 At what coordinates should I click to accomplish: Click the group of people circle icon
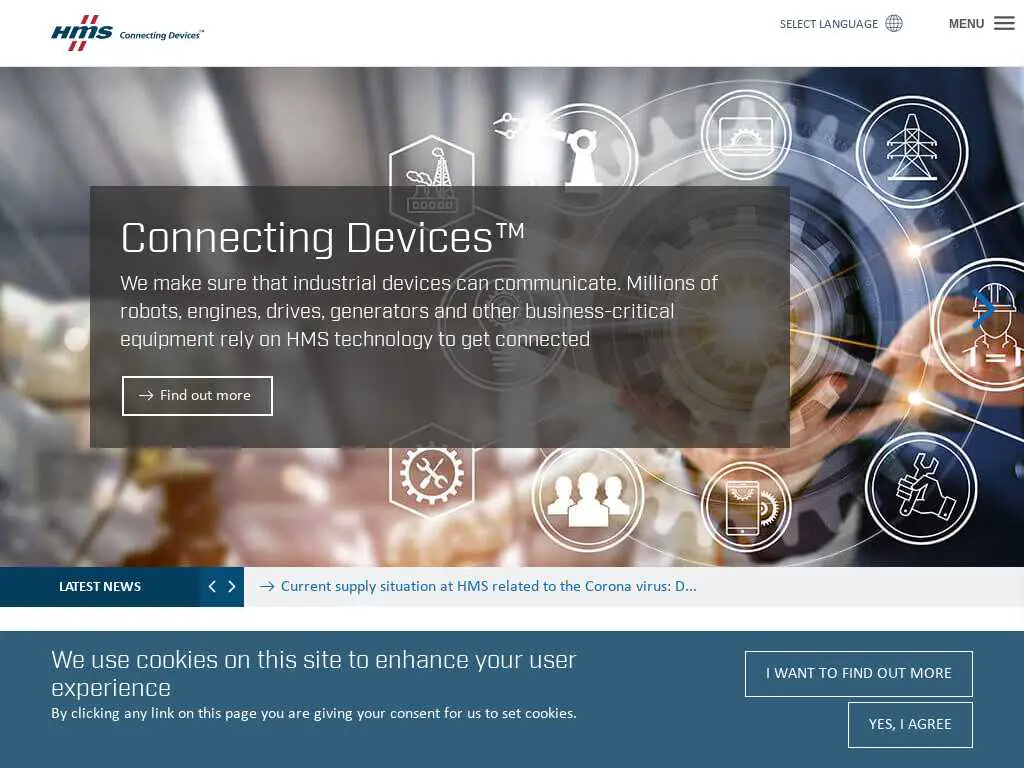588,498
